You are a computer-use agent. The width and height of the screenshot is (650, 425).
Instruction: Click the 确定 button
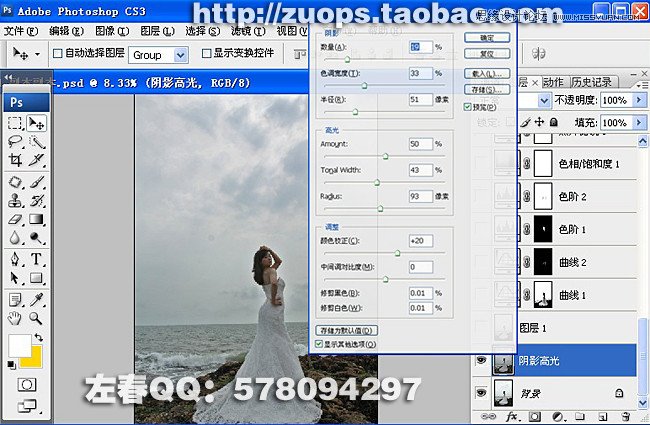coord(487,38)
